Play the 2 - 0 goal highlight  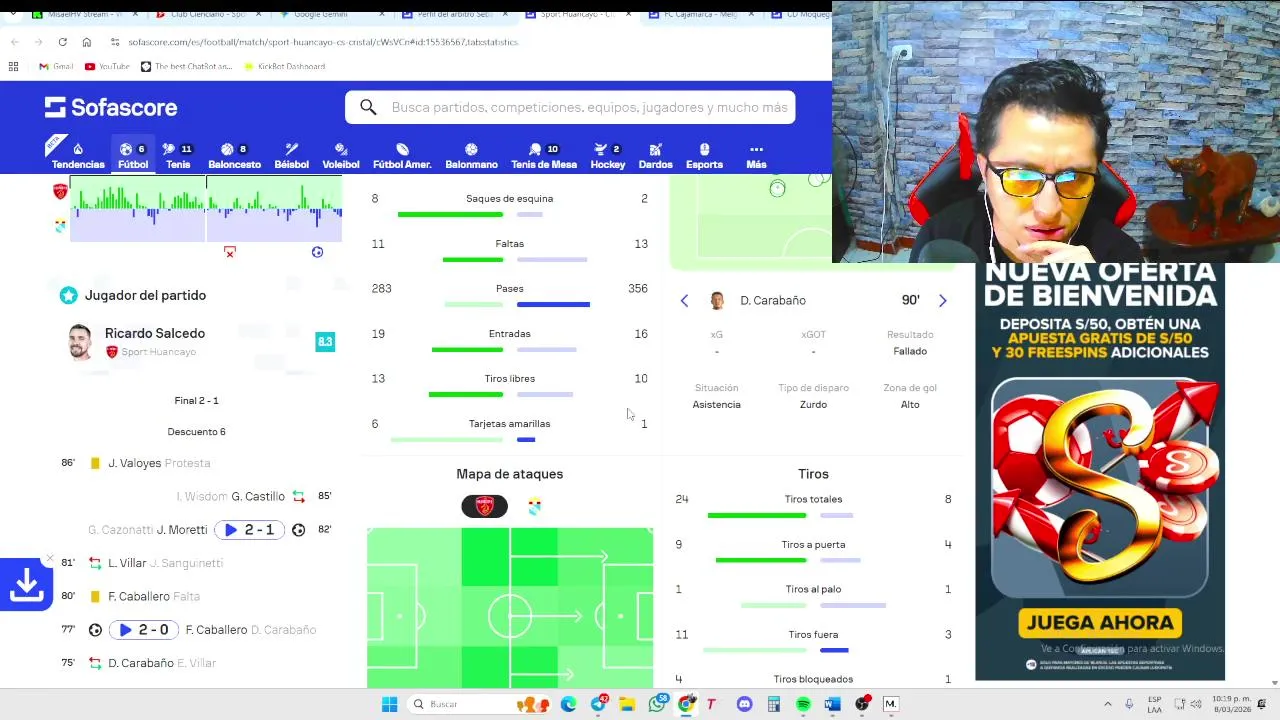(x=145, y=630)
